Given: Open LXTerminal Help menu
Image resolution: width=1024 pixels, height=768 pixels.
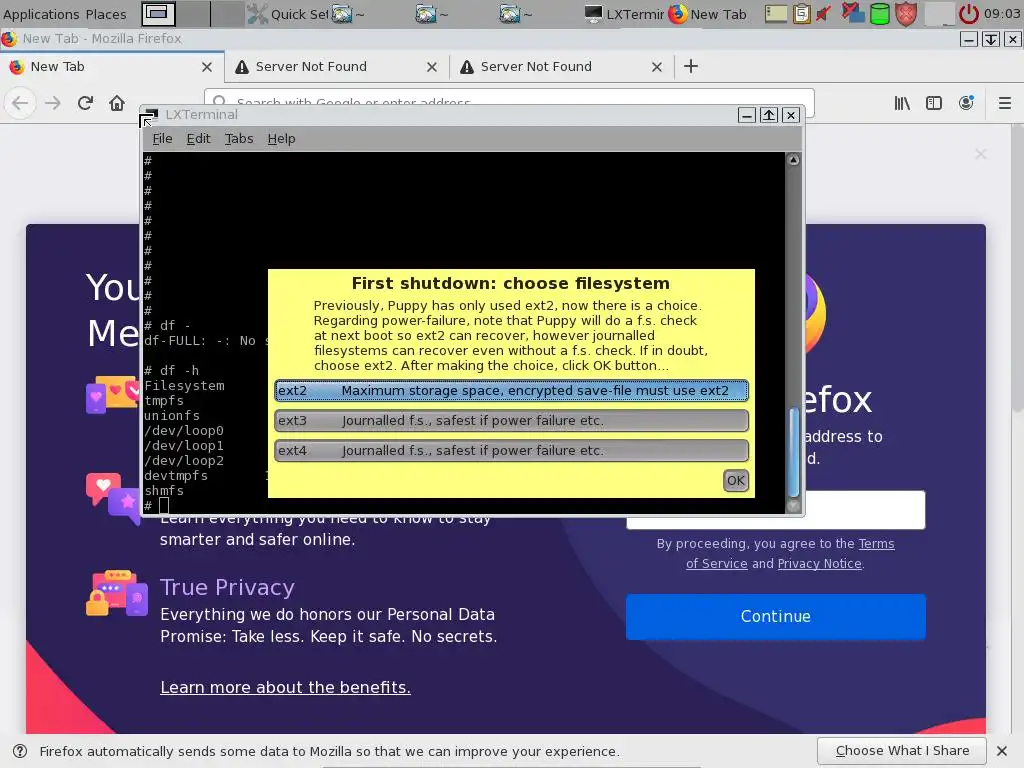Looking at the screenshot, I should [x=281, y=138].
